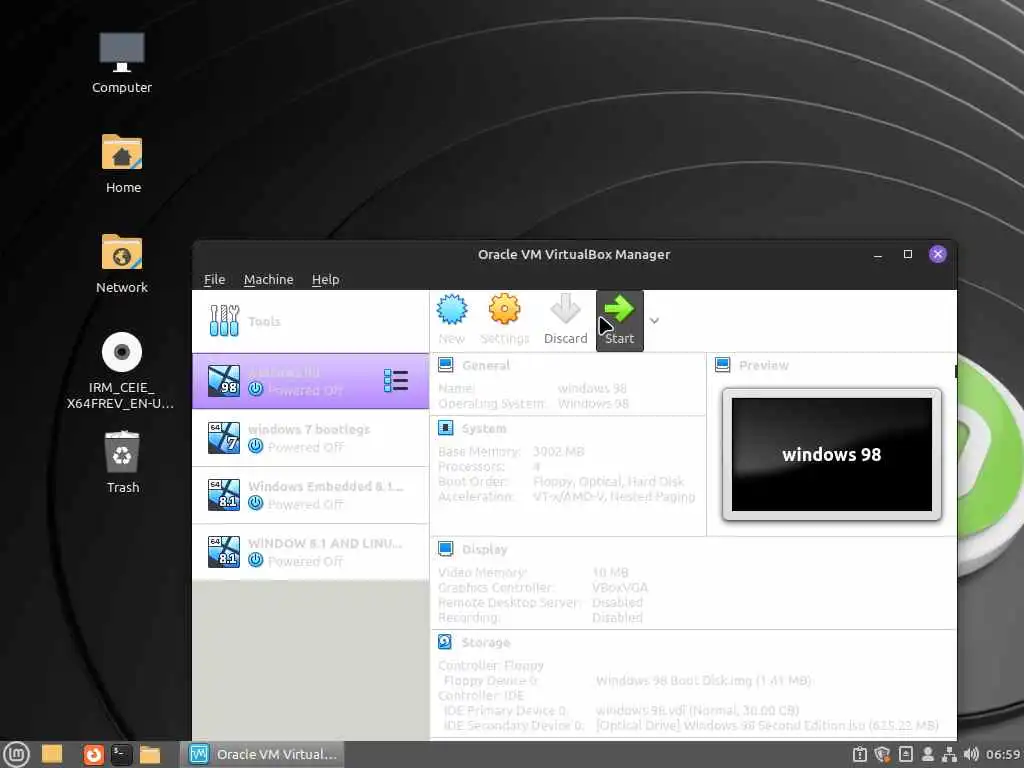Open the windows 98 machine menu list icon
The image size is (1024, 768).
(396, 381)
